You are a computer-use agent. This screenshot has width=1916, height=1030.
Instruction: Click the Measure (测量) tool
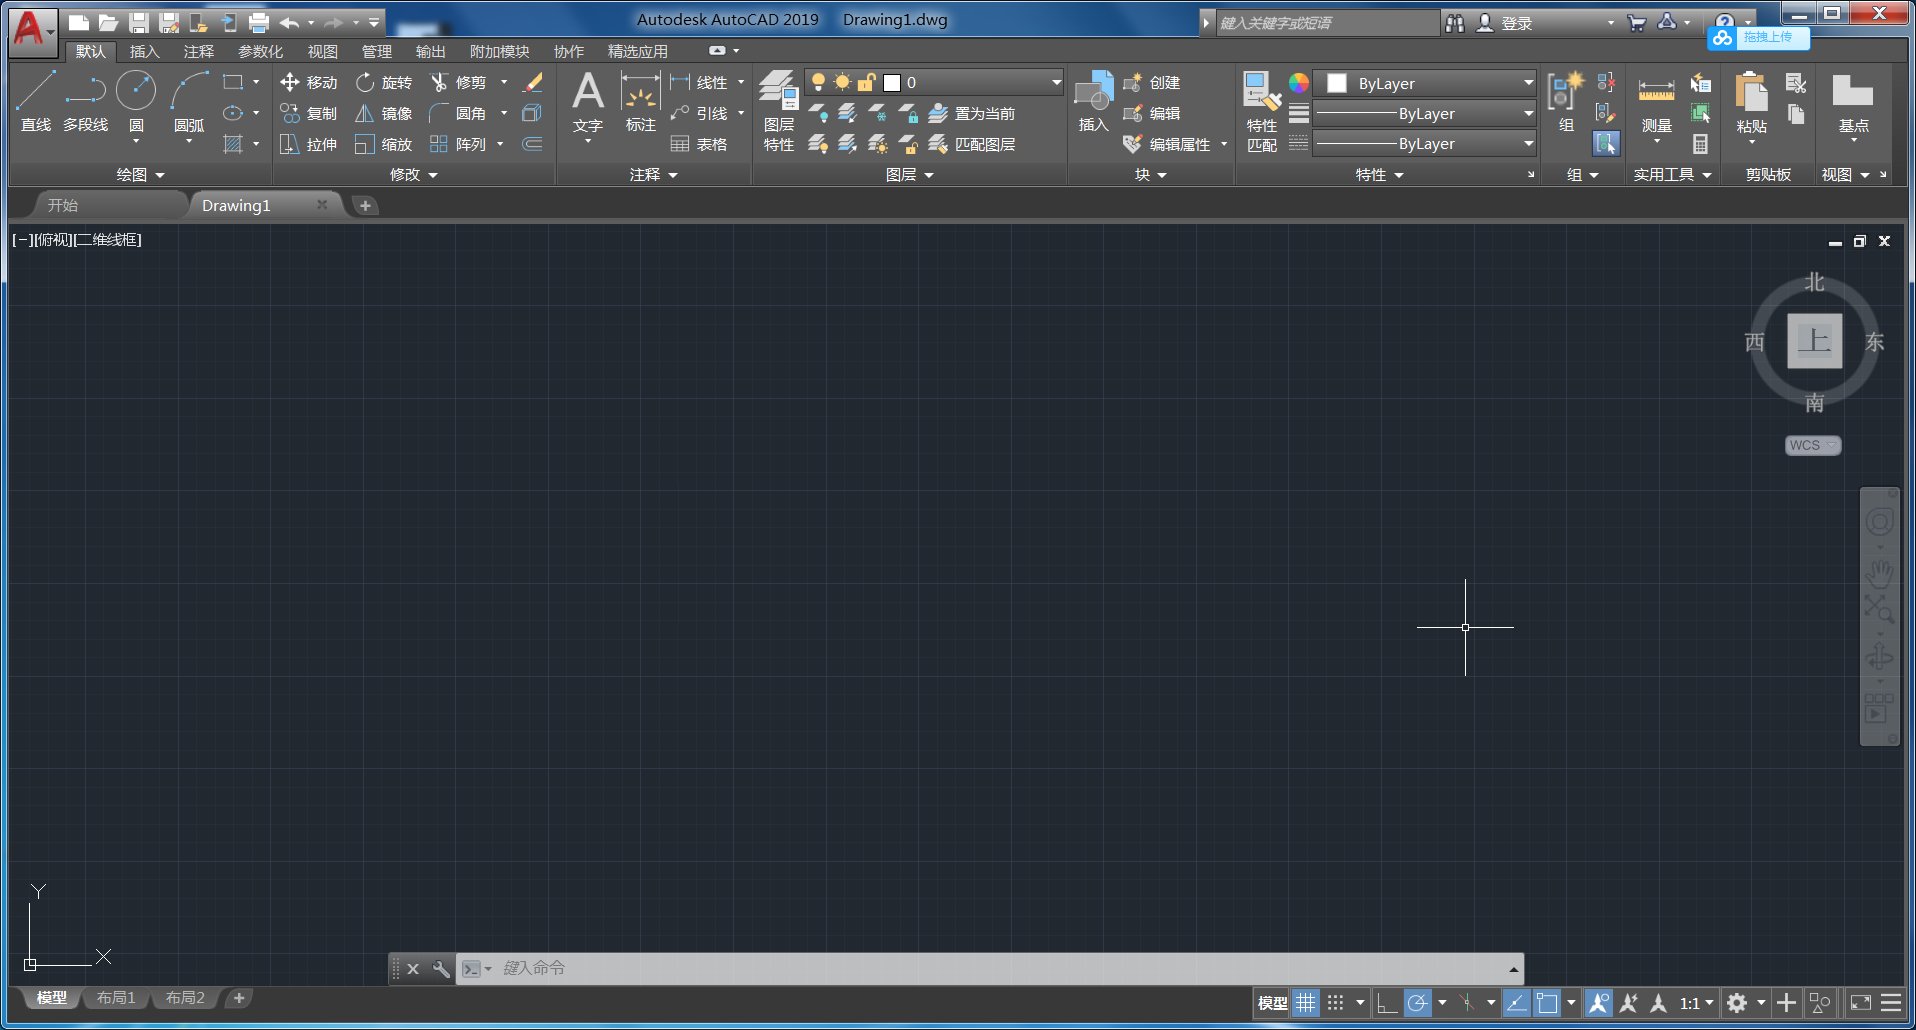[x=1656, y=105]
